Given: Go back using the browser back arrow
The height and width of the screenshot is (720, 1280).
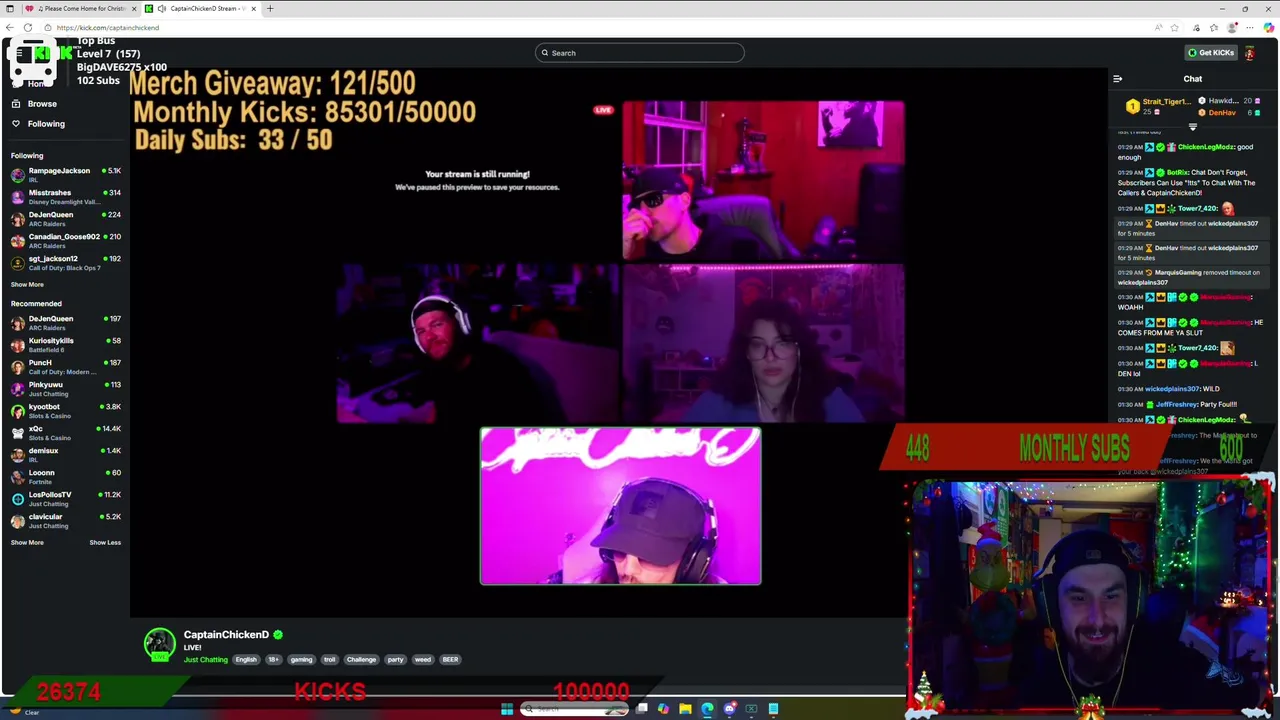Looking at the screenshot, I should point(12,27).
